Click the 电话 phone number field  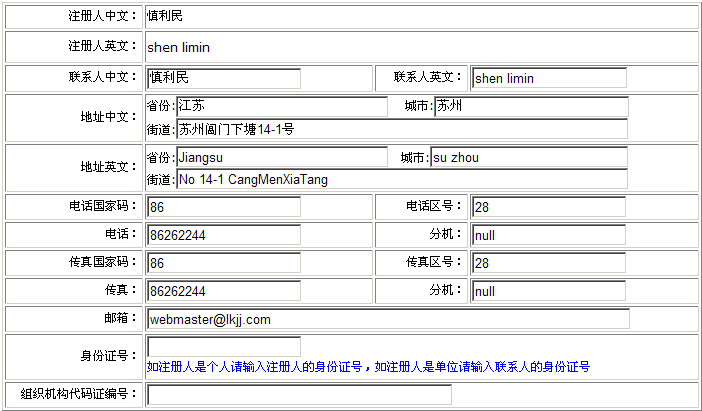[x=223, y=235]
